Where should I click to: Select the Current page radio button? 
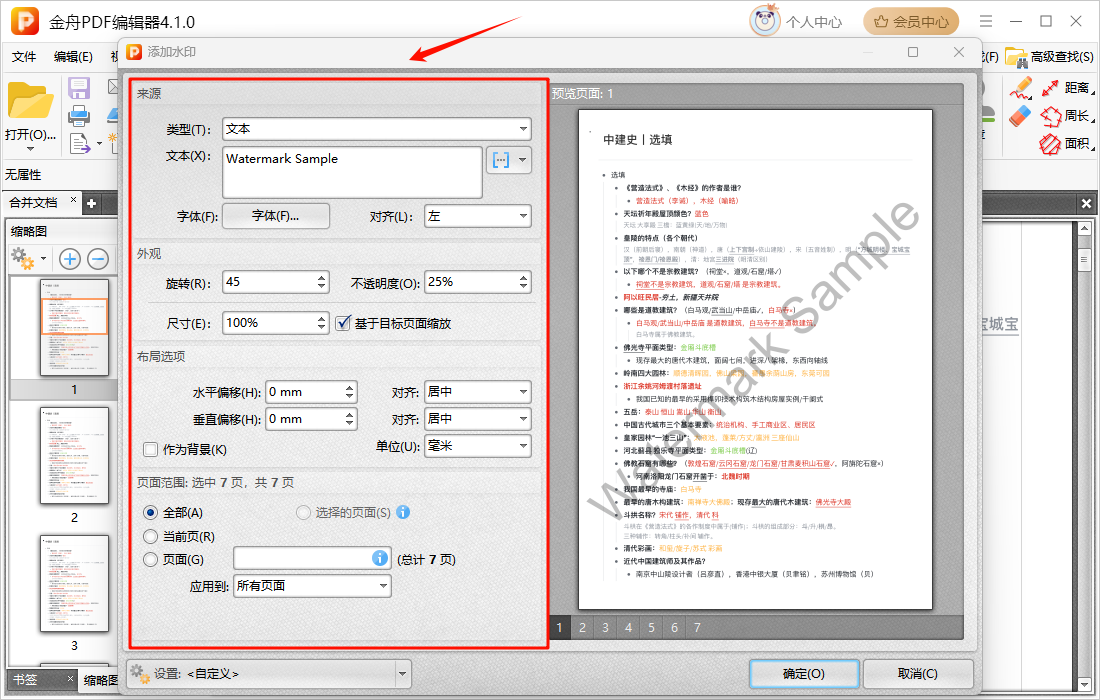click(150, 537)
